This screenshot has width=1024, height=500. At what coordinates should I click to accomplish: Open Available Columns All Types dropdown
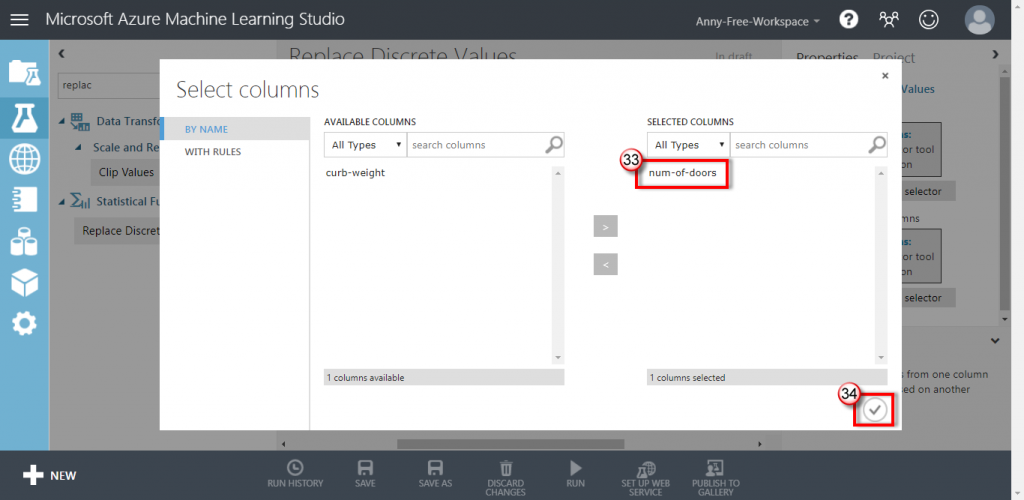click(365, 145)
